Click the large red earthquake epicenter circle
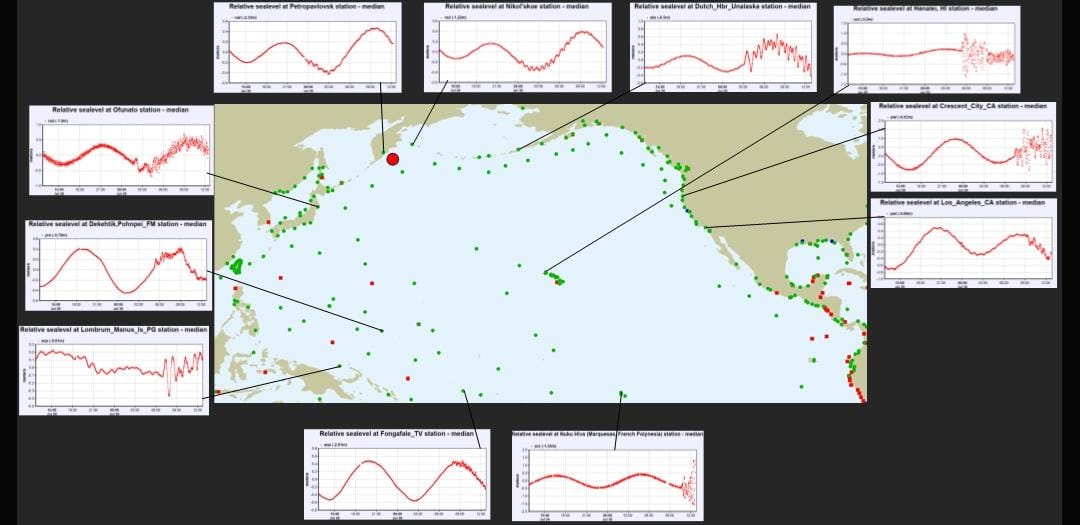Screen dimensions: 1080x525 coord(393,159)
